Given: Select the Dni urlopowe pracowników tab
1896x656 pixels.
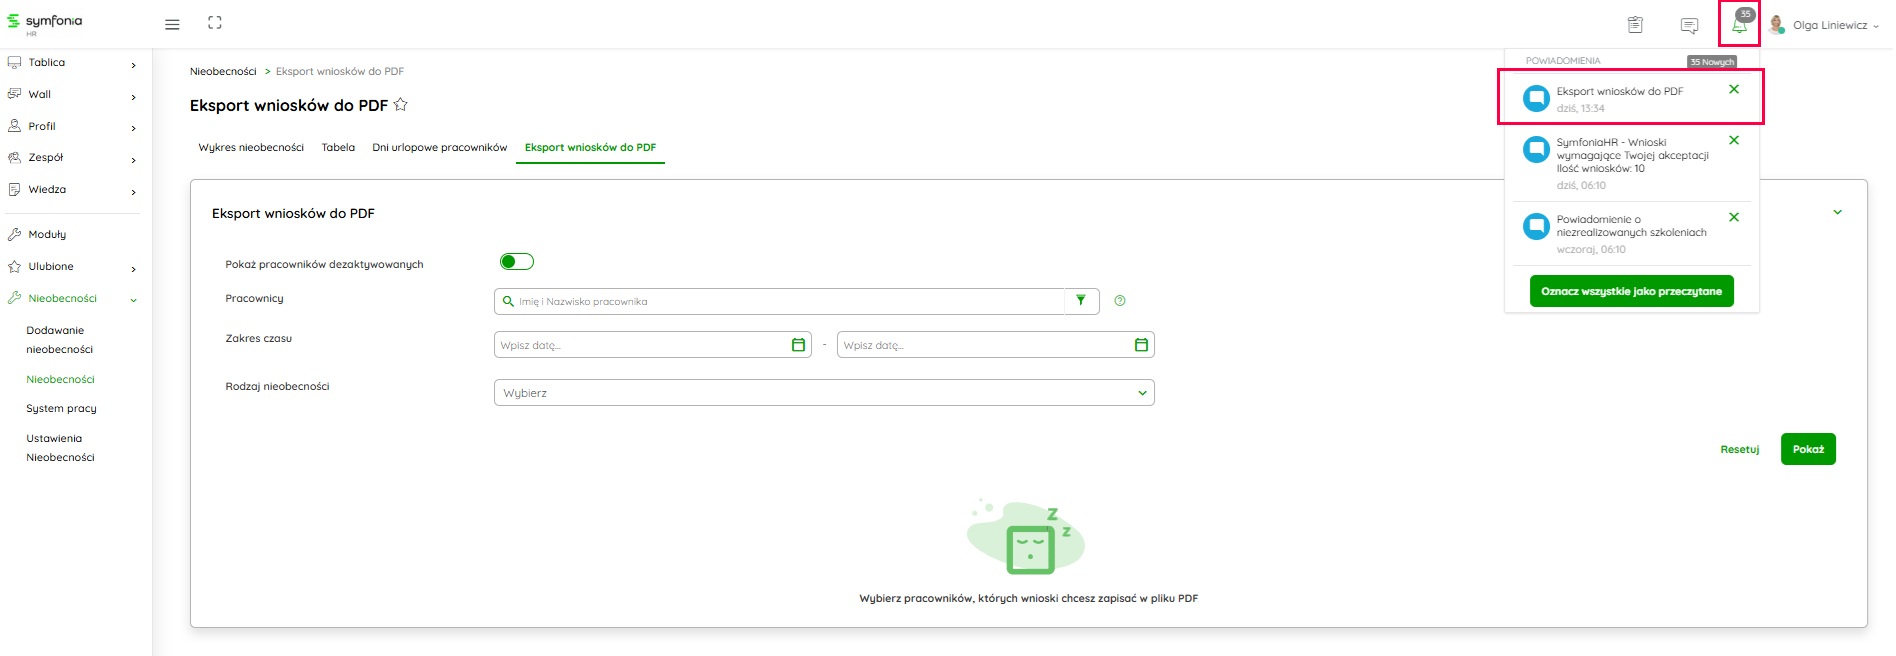Looking at the screenshot, I should pos(439,148).
